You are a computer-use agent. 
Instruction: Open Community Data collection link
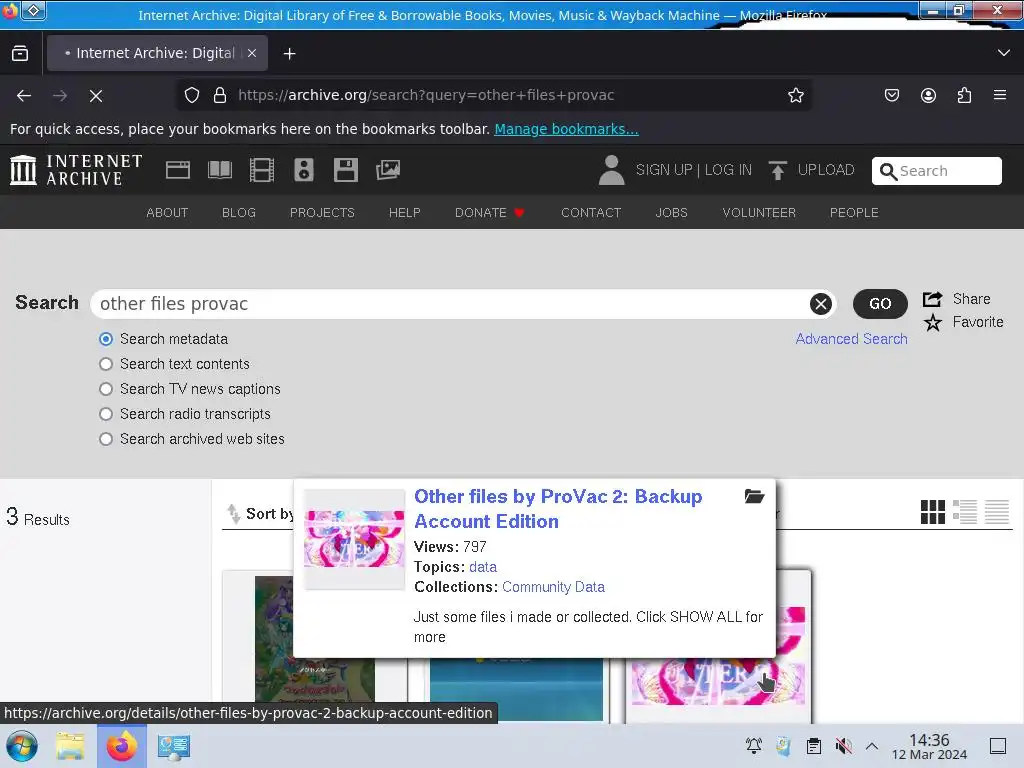click(x=554, y=587)
